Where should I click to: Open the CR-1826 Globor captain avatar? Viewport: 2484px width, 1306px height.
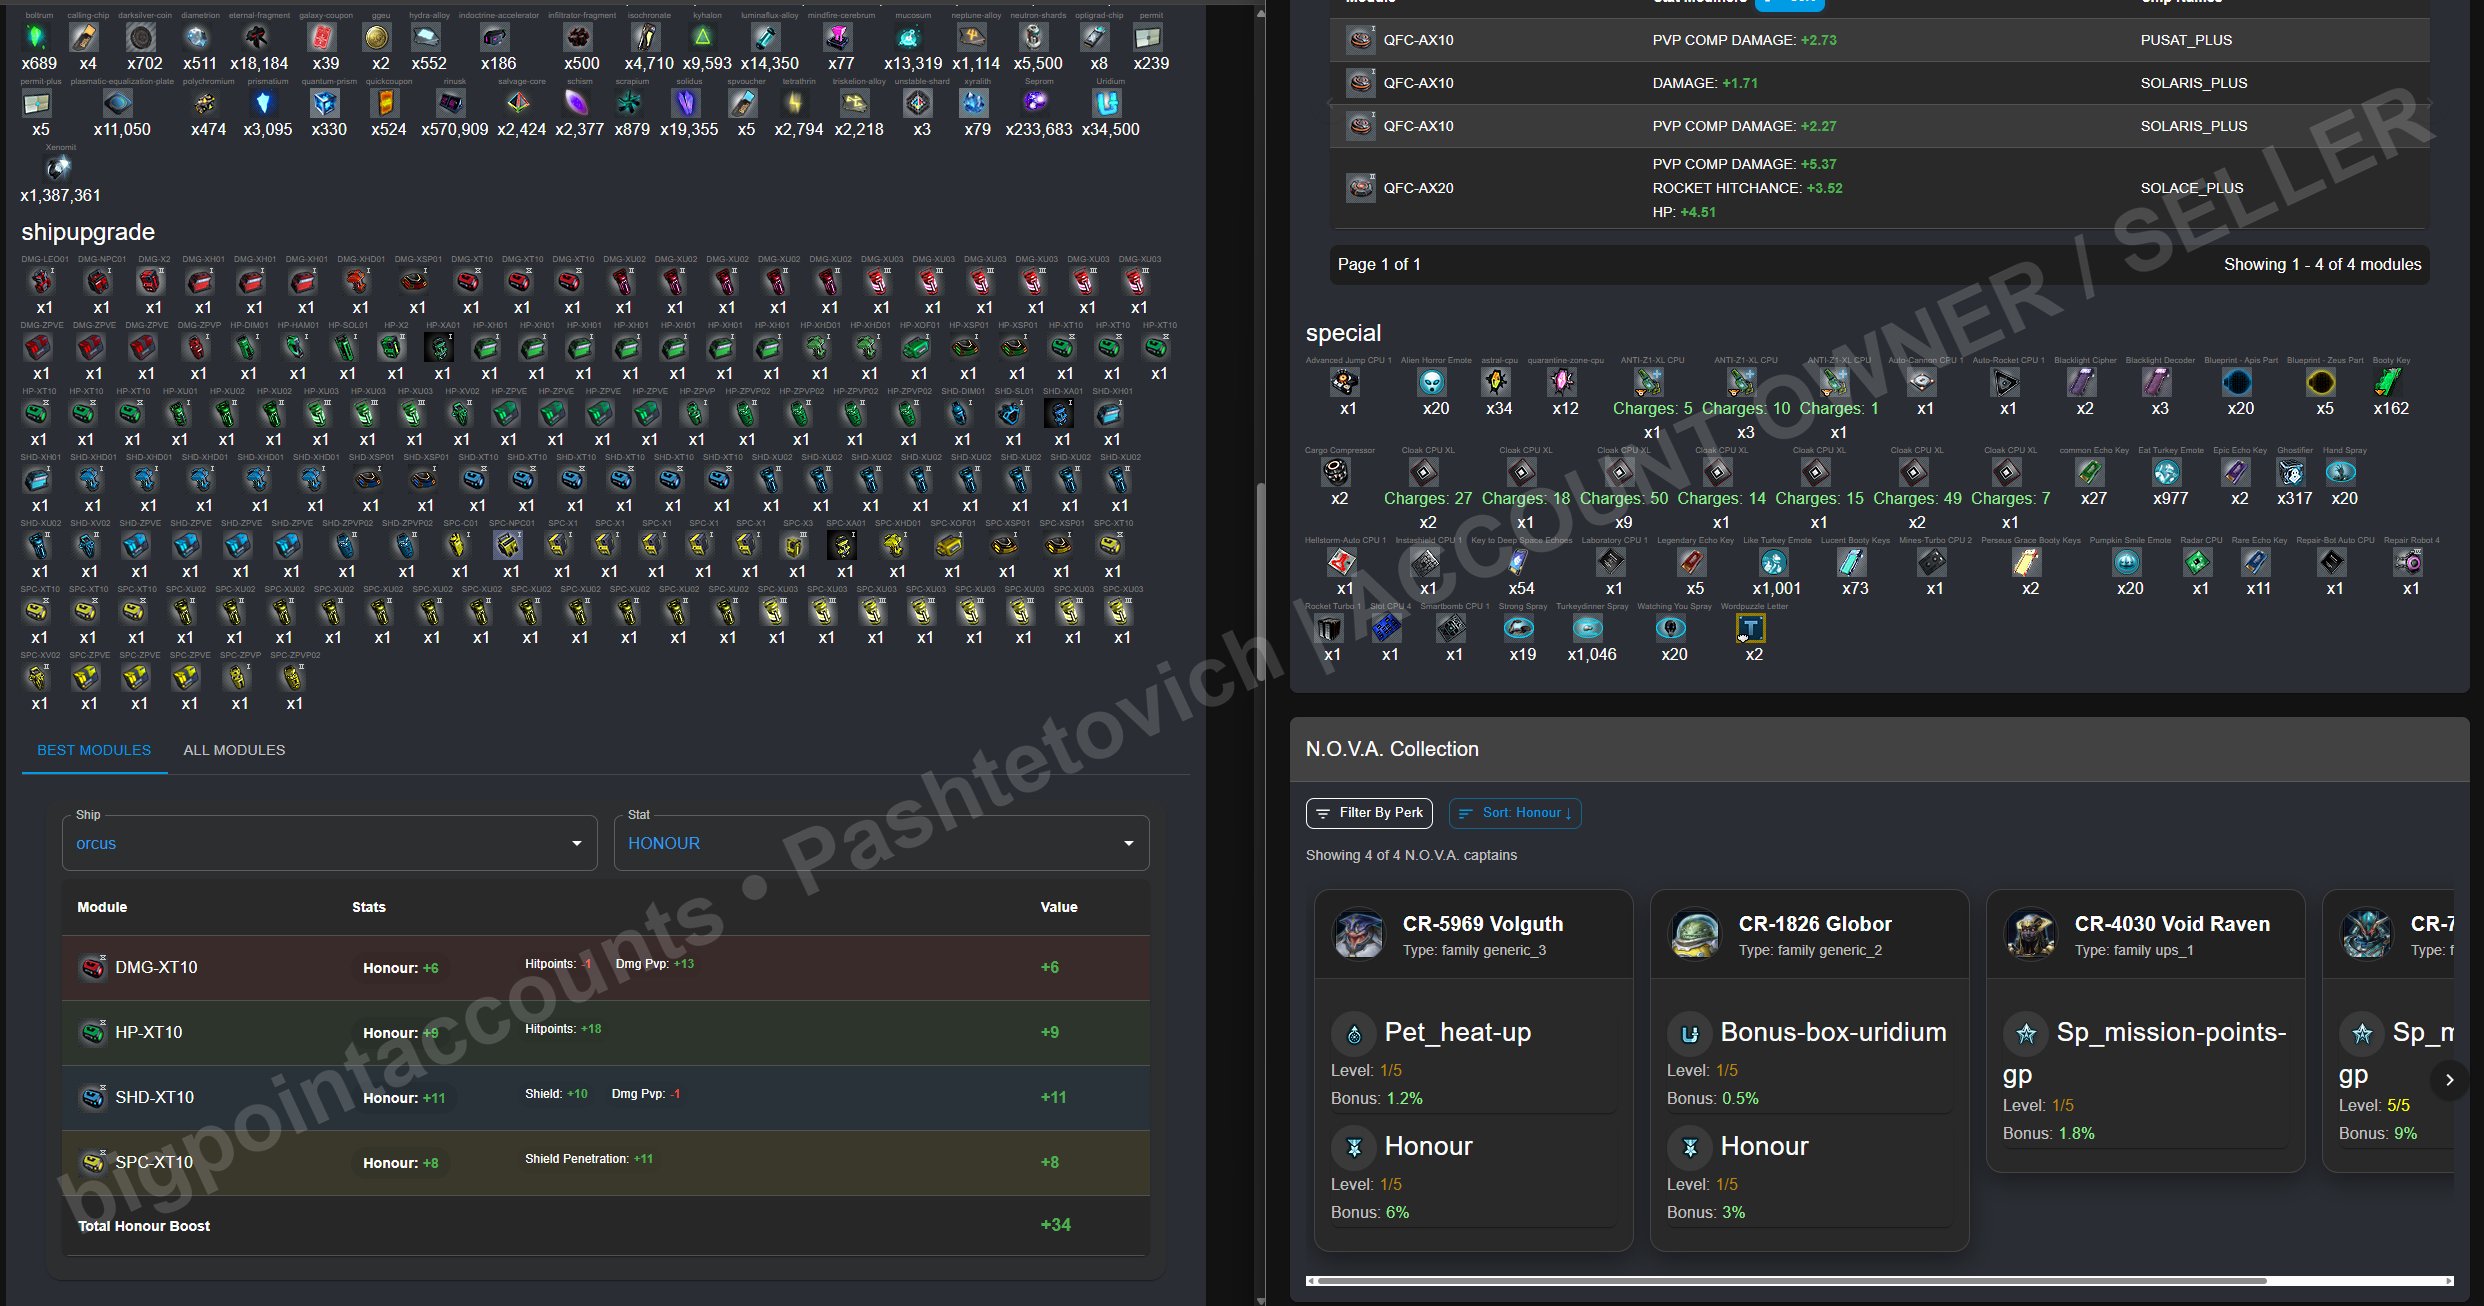click(x=1695, y=933)
